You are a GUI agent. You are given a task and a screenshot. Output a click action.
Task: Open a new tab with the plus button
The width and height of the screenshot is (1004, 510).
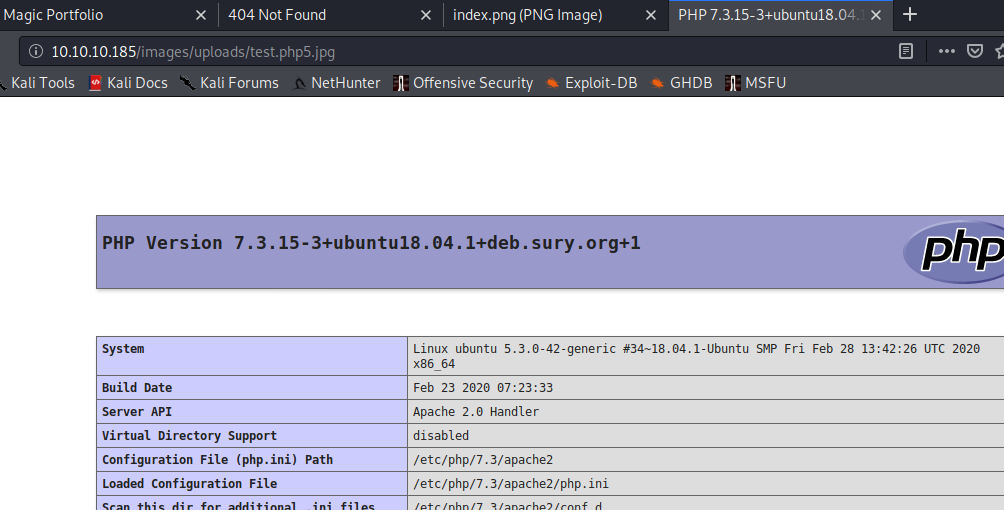910,15
